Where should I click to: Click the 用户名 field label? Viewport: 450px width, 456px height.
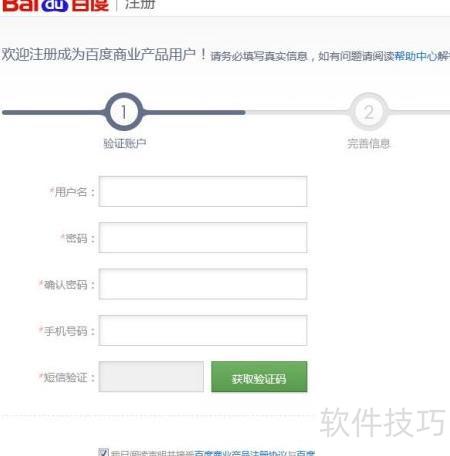pyautogui.click(x=71, y=192)
